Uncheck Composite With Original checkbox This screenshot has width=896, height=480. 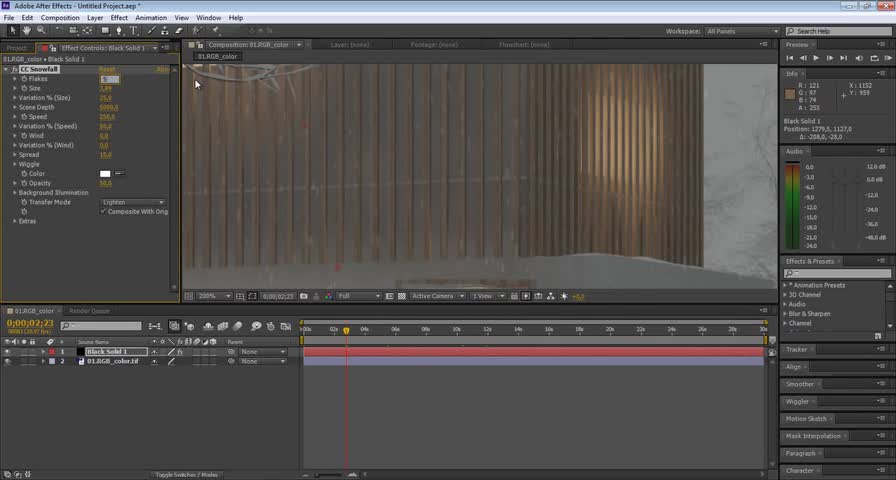(x=104, y=212)
